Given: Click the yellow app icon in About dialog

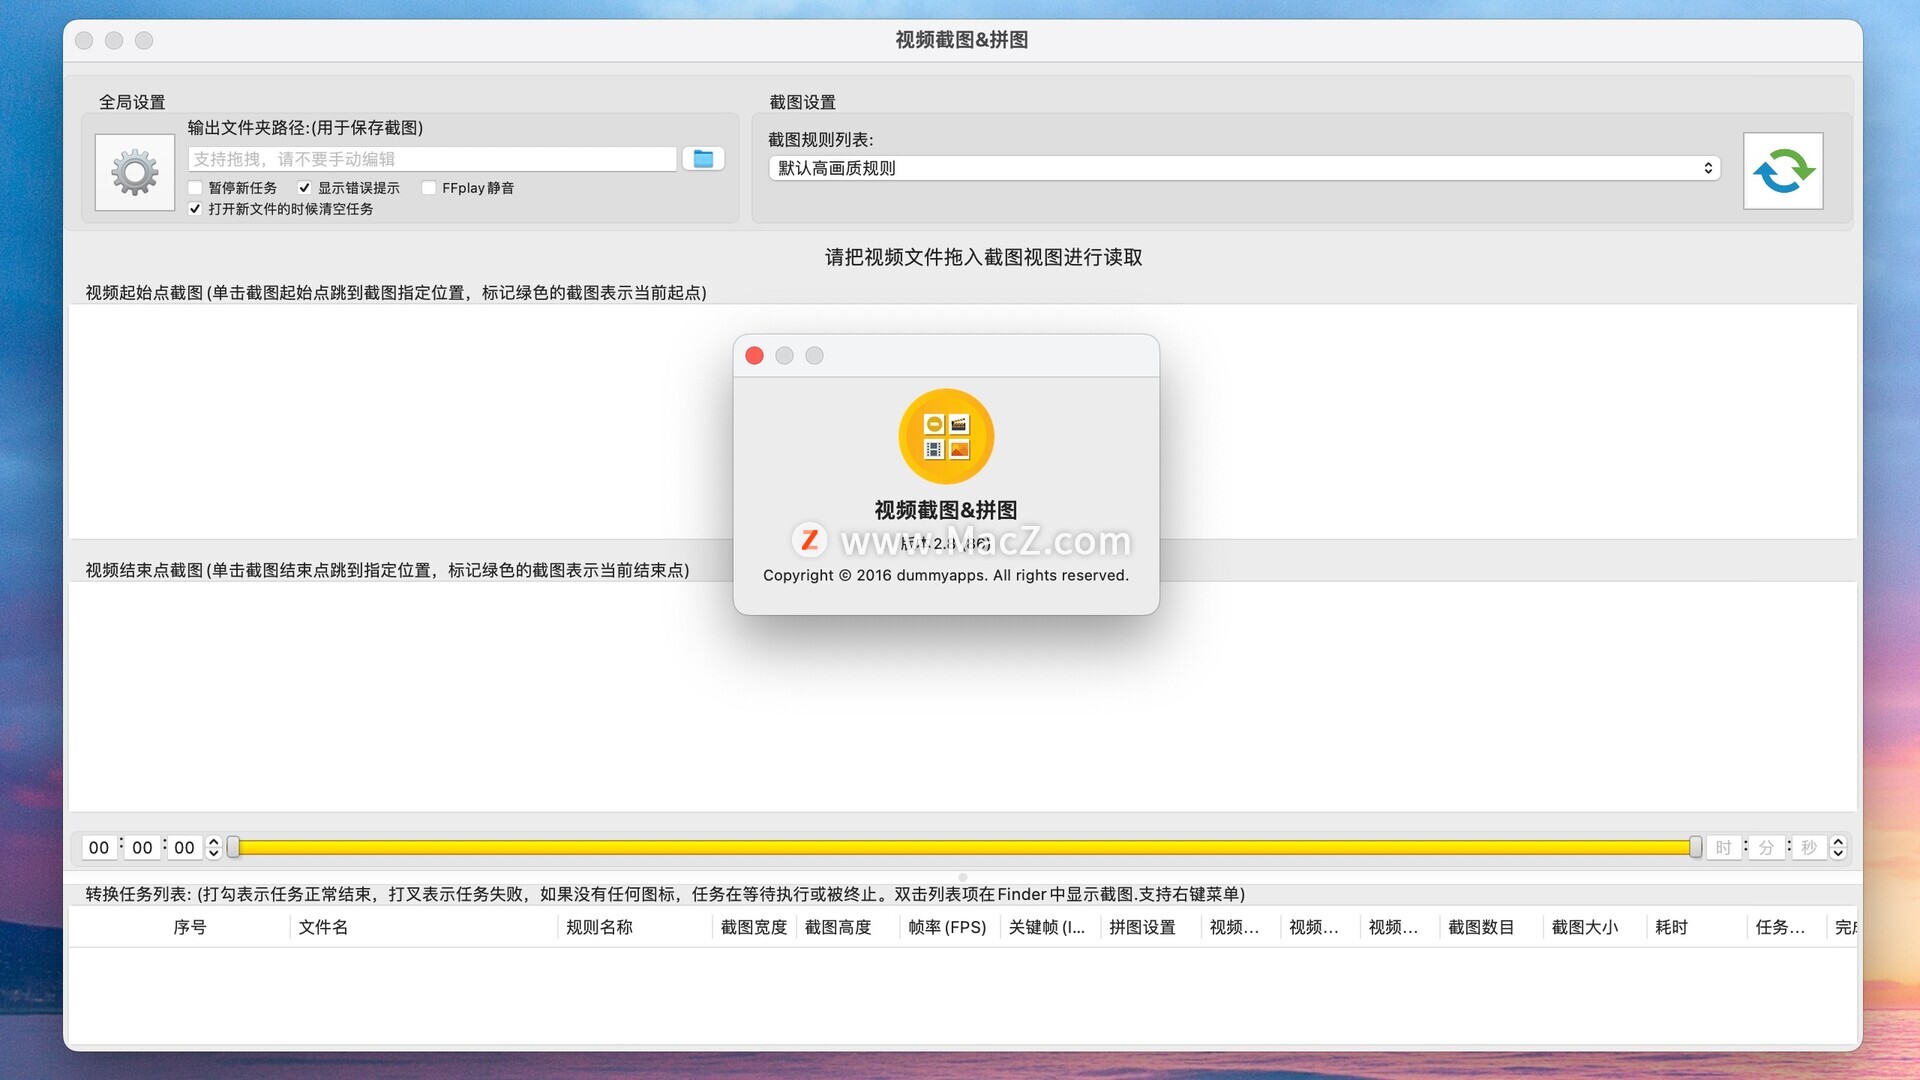Looking at the screenshot, I should (946, 436).
